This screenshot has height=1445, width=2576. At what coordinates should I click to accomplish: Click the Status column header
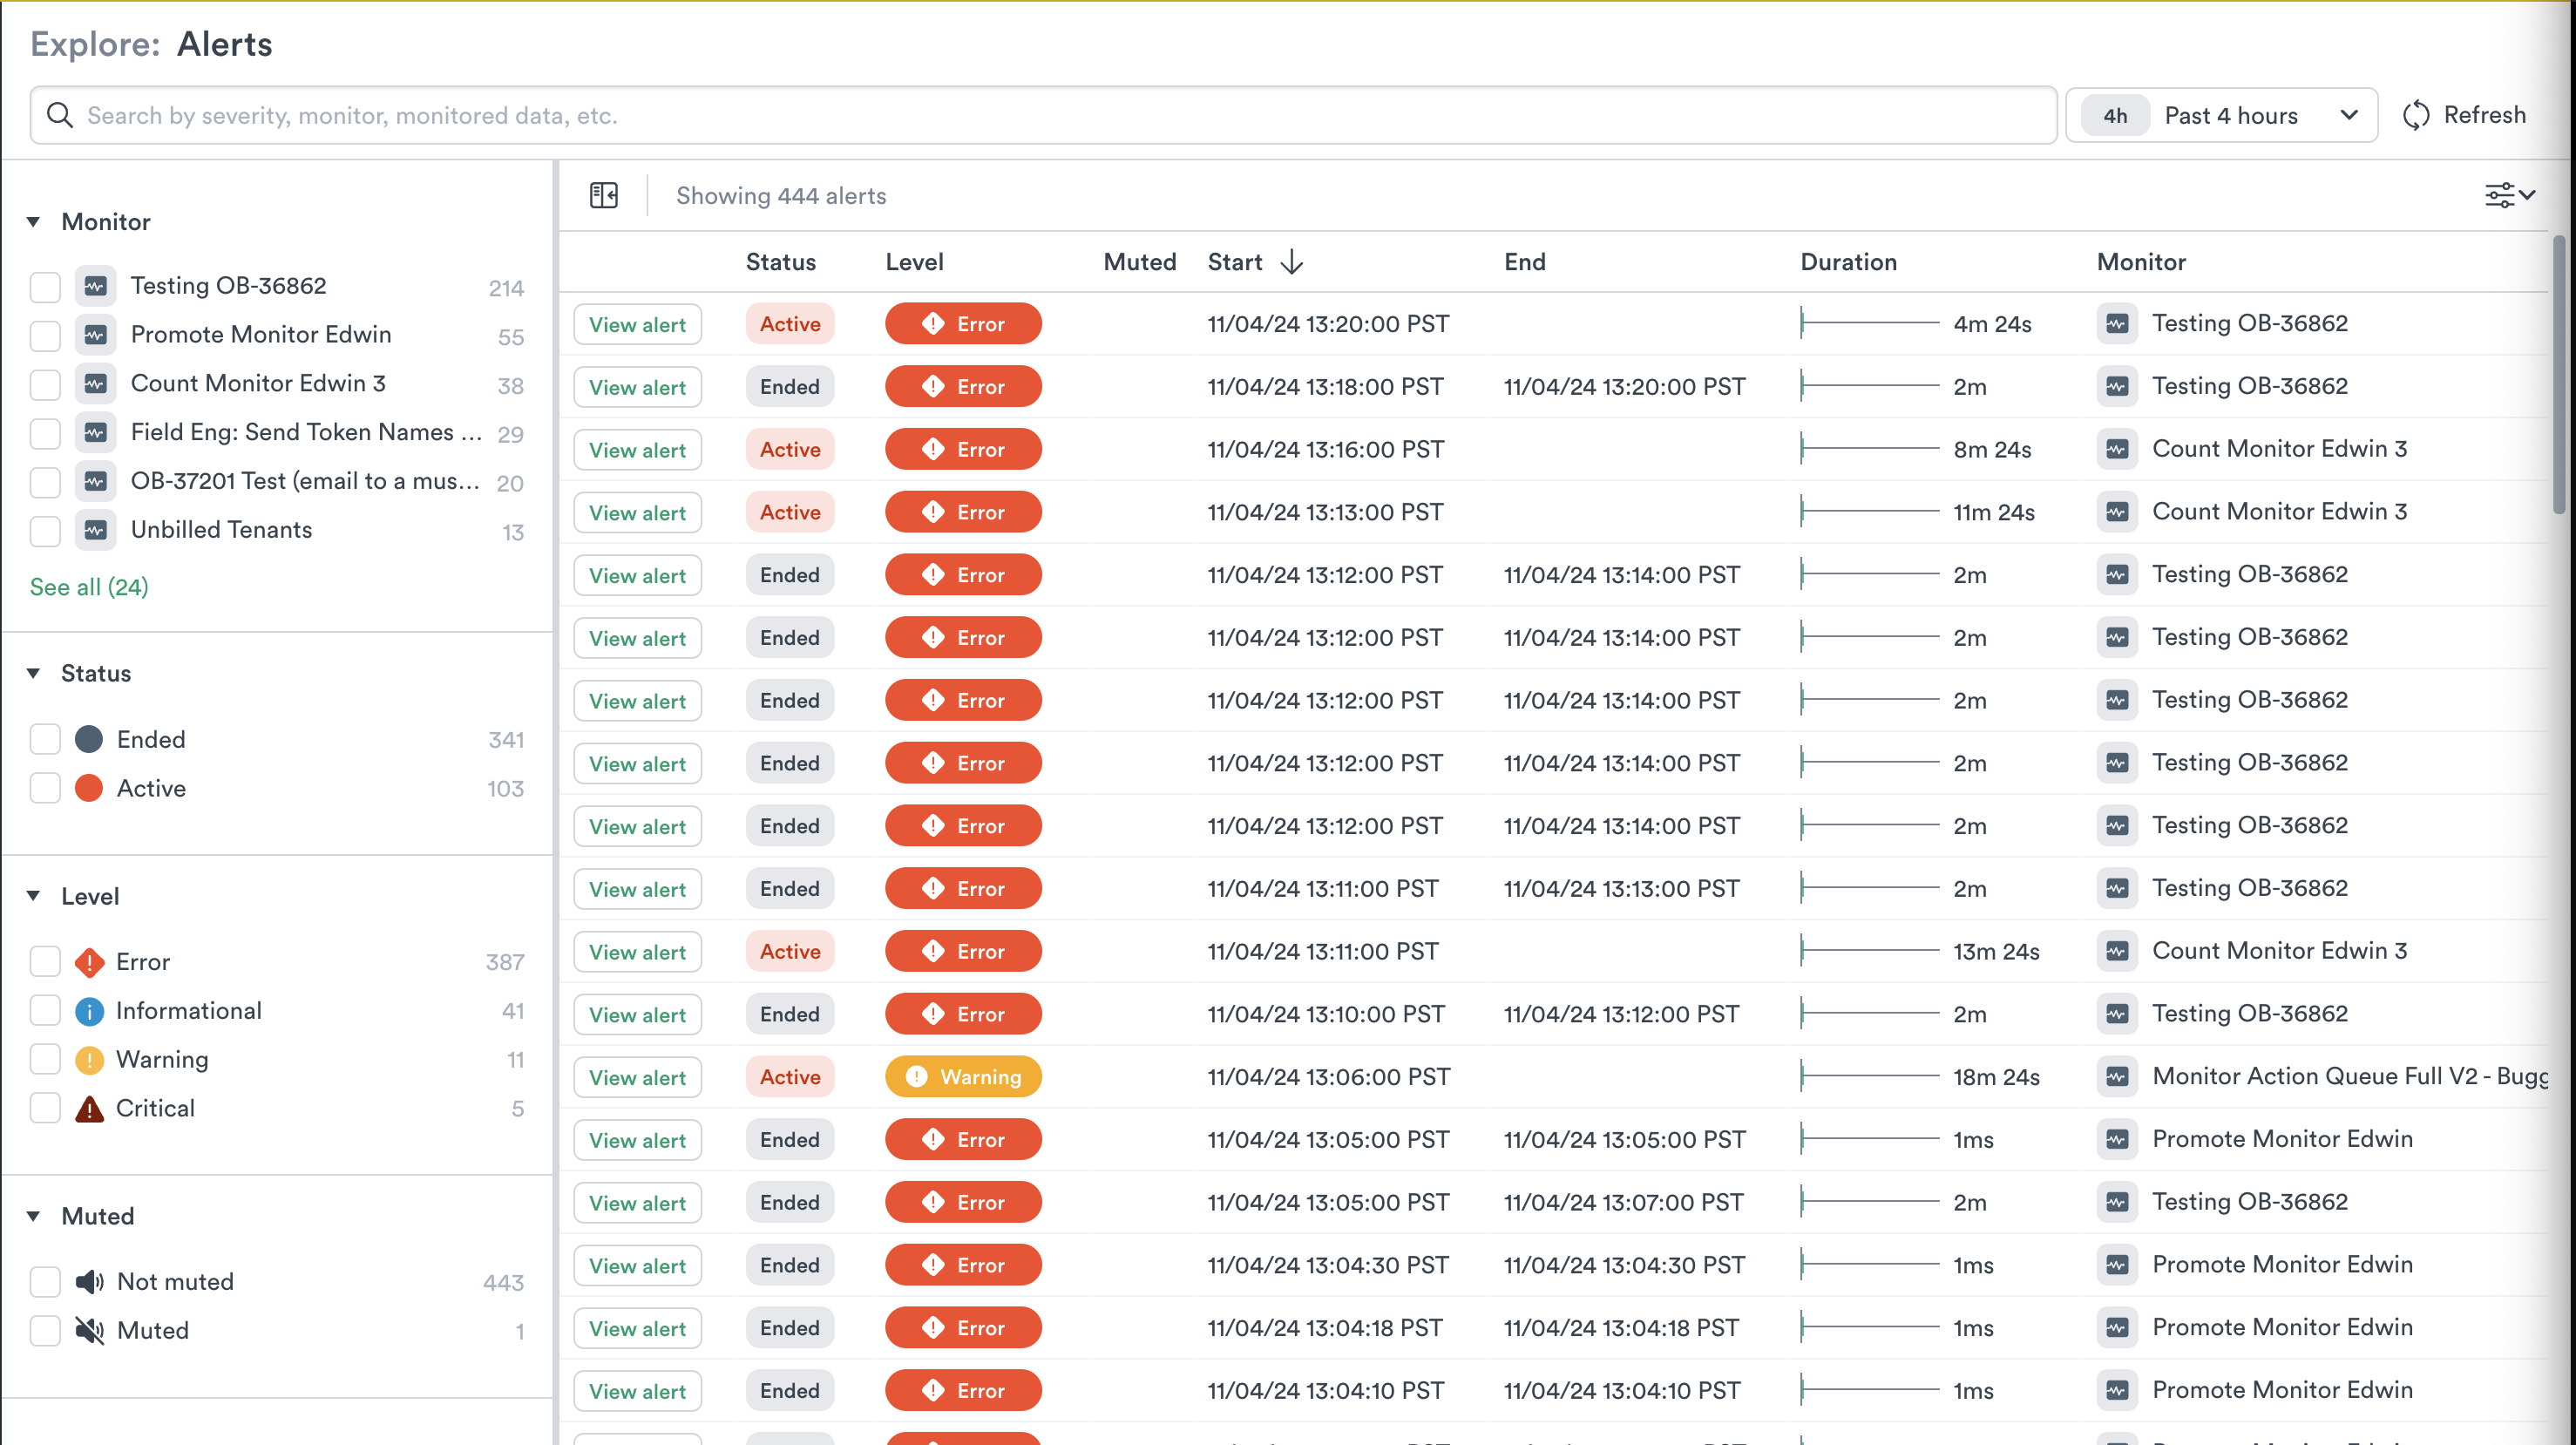780,262
